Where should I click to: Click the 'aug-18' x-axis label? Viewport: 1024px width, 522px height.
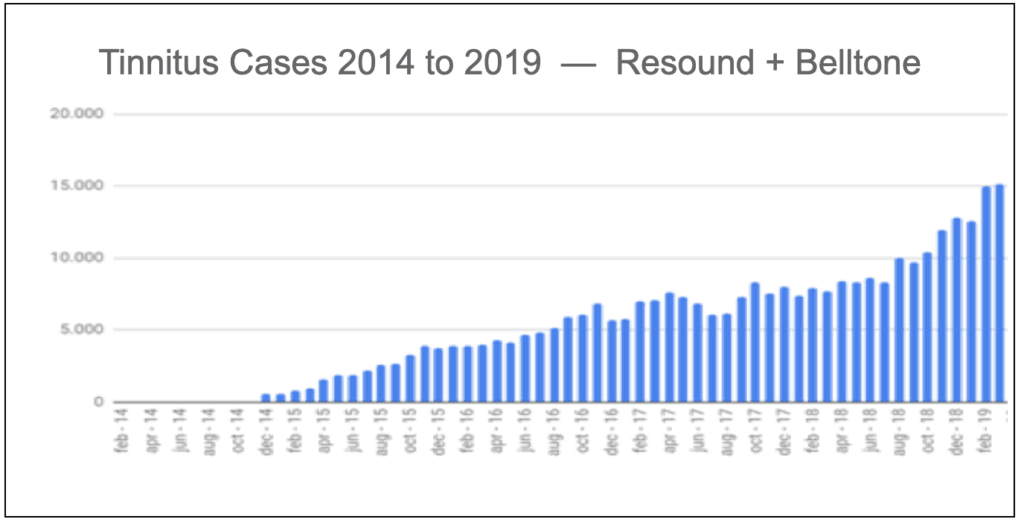(x=901, y=432)
